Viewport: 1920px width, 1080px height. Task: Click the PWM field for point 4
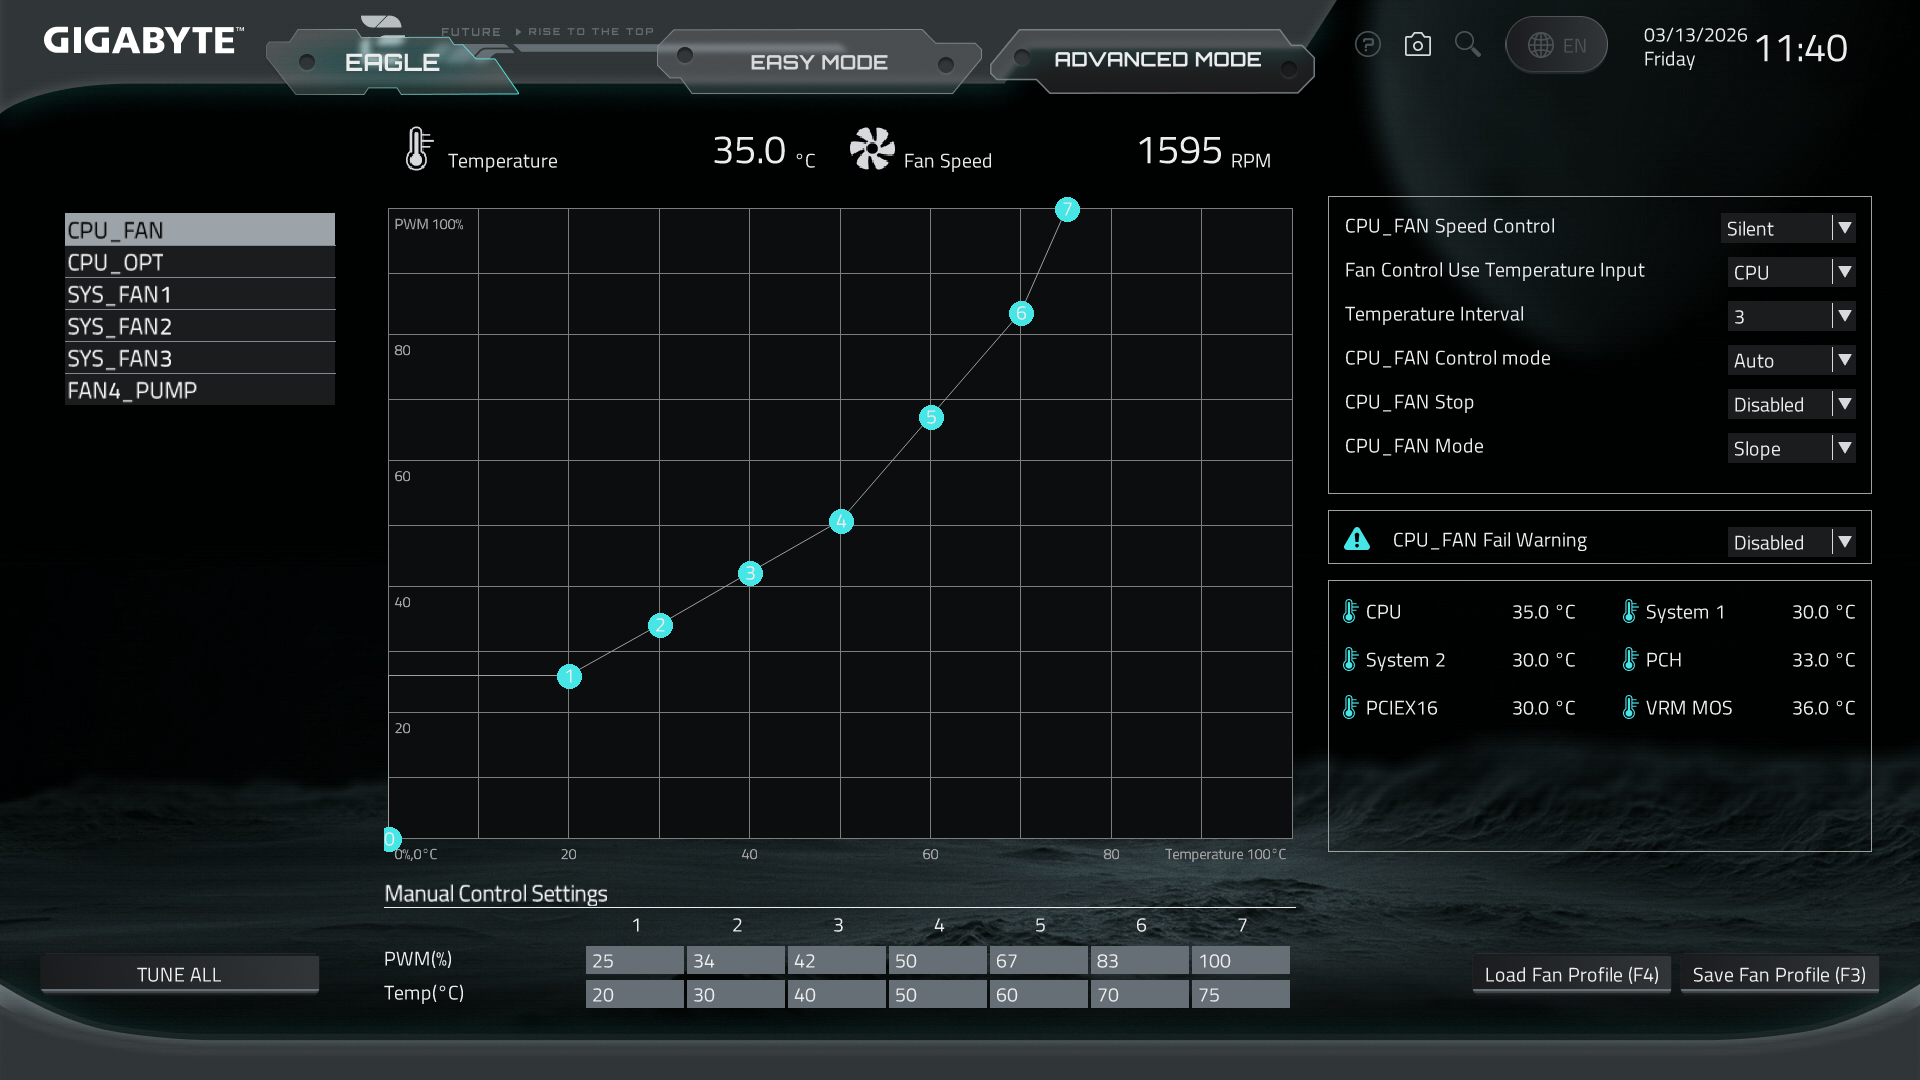coord(937,960)
